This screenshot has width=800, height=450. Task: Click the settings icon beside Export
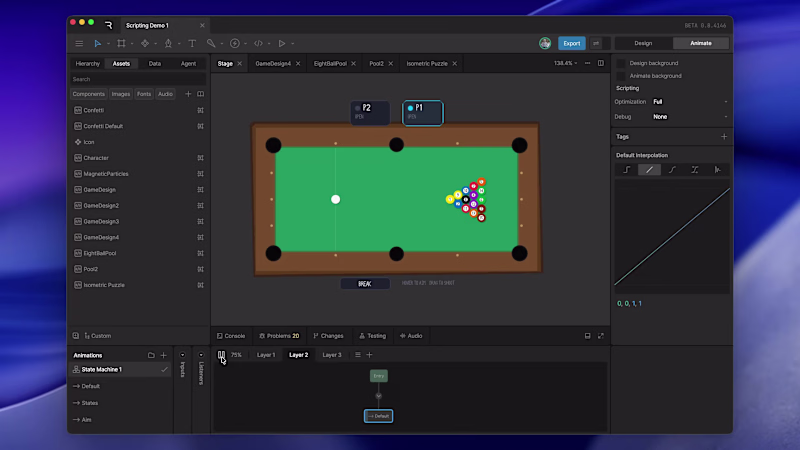[596, 43]
